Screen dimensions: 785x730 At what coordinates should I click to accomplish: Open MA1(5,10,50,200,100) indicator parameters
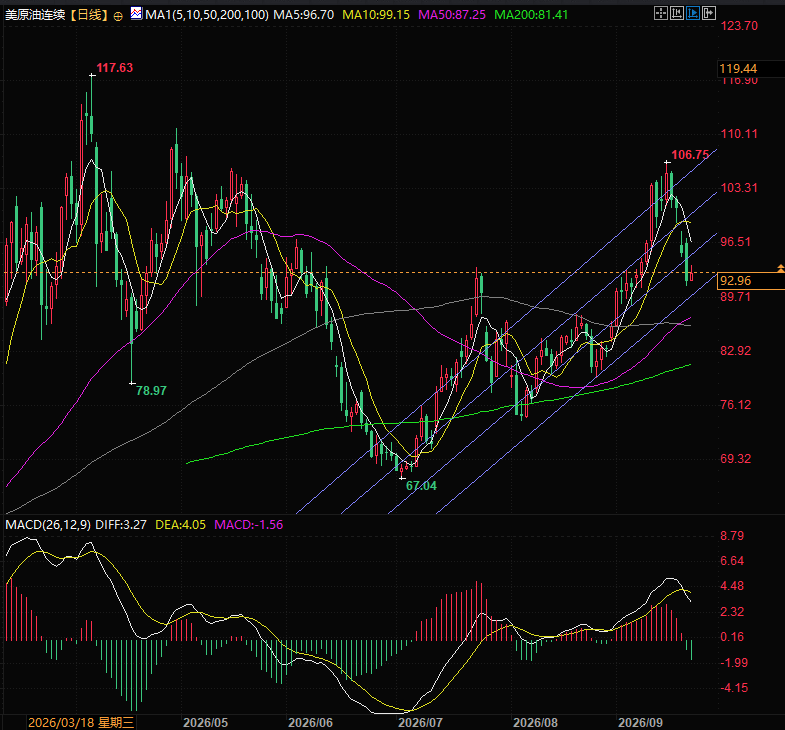tap(207, 15)
